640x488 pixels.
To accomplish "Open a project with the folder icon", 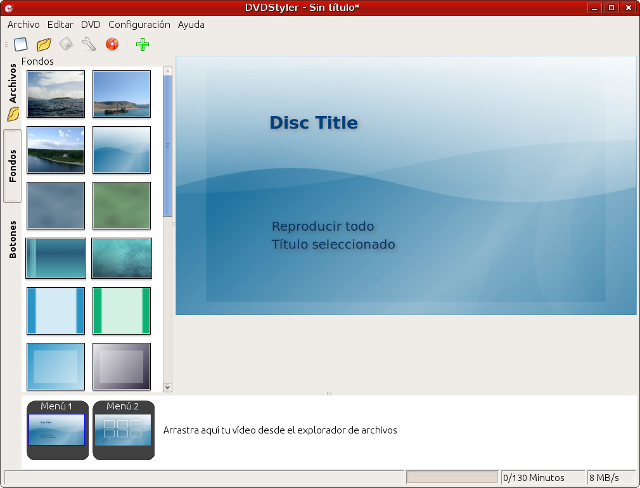I will click(43, 44).
